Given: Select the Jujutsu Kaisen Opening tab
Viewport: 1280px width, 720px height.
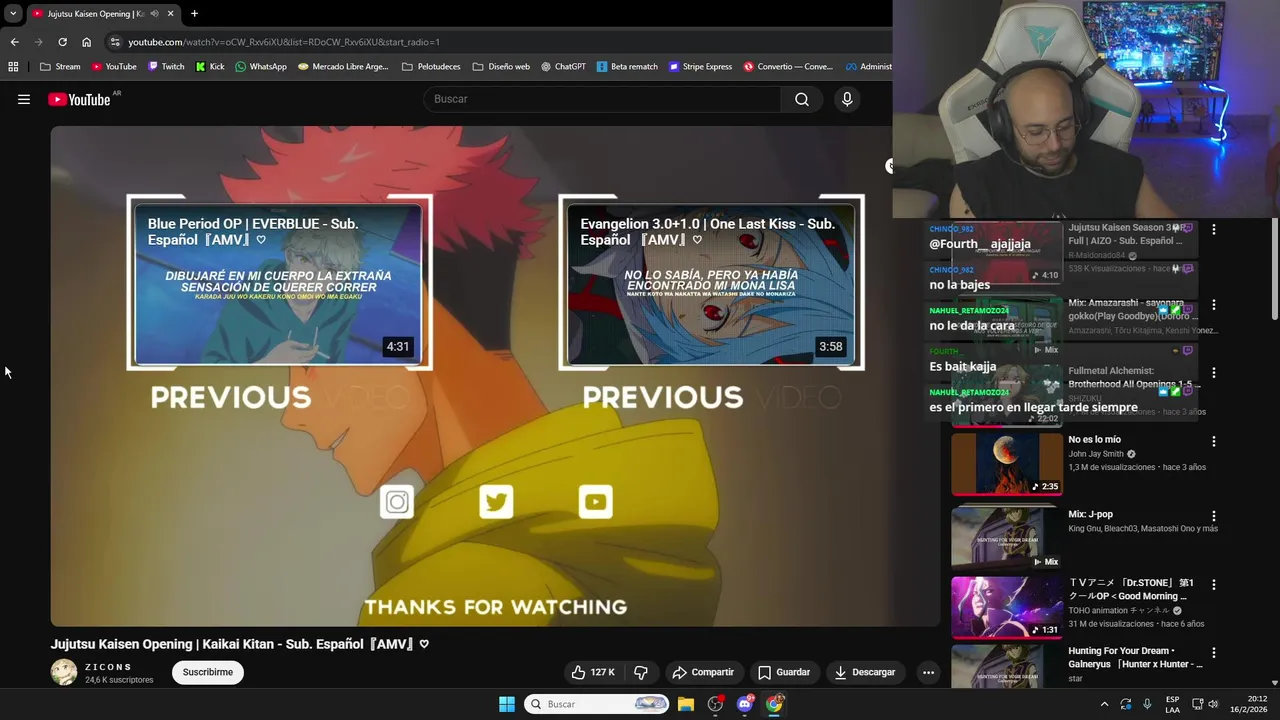Looking at the screenshot, I should [103, 13].
